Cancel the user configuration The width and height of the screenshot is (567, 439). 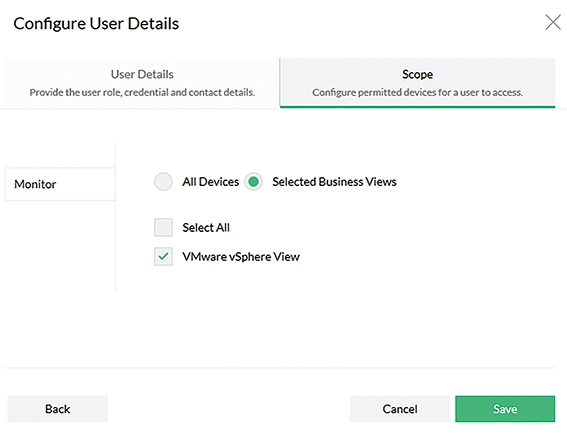click(x=400, y=409)
